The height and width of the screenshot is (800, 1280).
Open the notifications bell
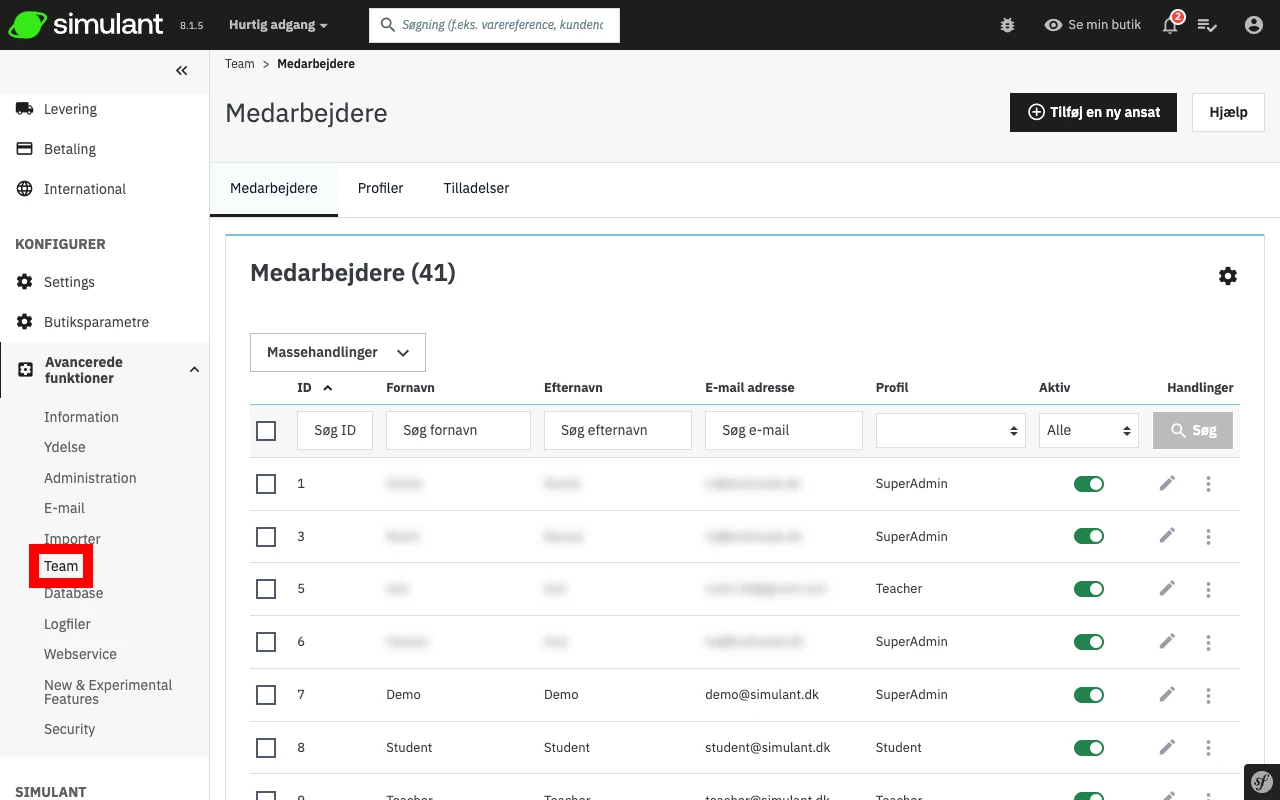click(x=1170, y=25)
